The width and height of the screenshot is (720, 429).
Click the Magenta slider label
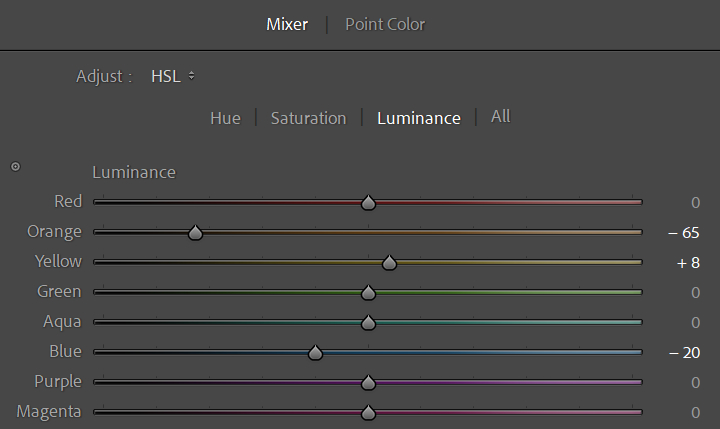49,412
